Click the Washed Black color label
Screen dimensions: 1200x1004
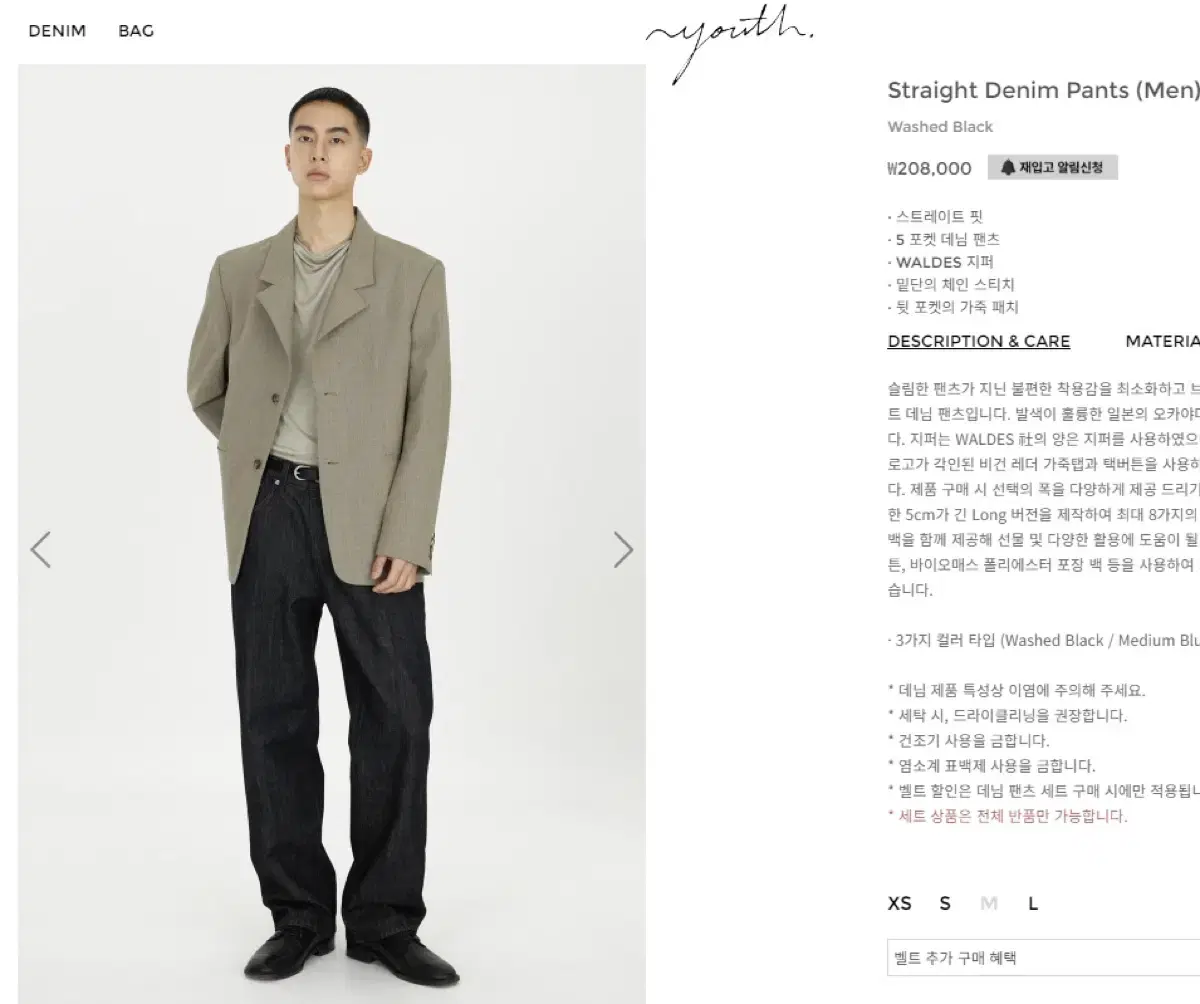tap(940, 127)
